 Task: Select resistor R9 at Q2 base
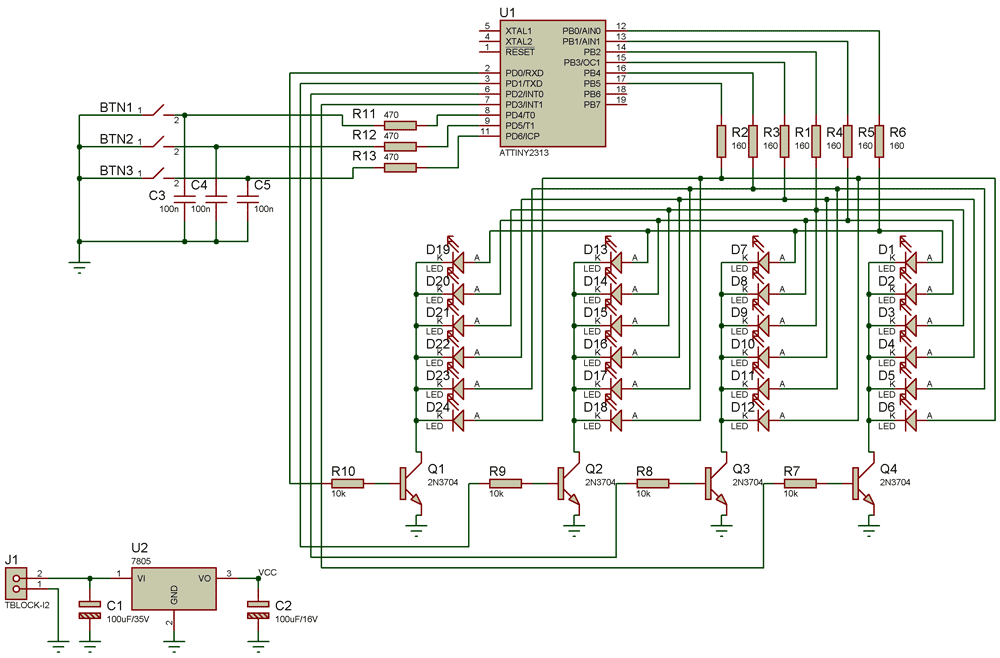tap(505, 483)
